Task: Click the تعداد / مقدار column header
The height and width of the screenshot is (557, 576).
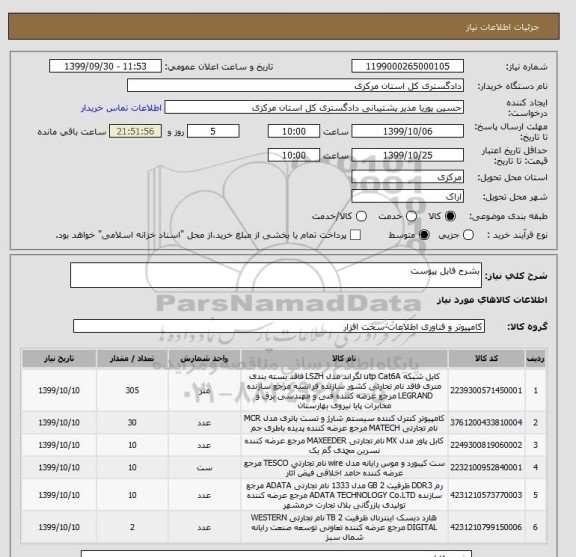Action: click(x=132, y=358)
